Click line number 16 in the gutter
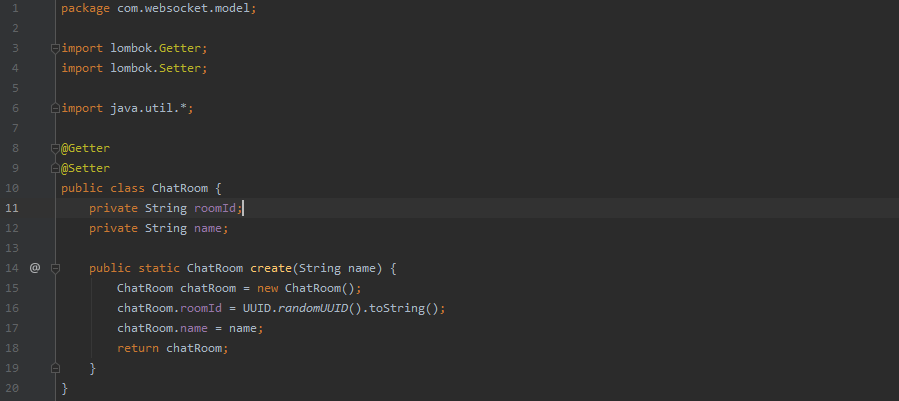899x401 pixels. coord(12,308)
